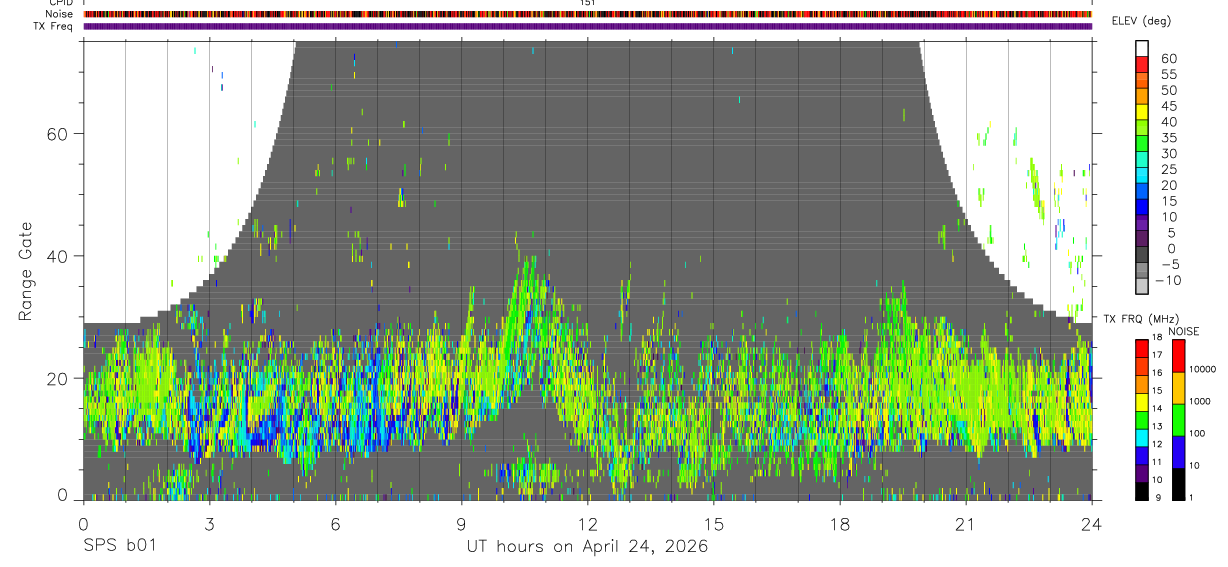Click the 3 hour tick on the UT axis
This screenshot has height=567, width=1228.
209,525
